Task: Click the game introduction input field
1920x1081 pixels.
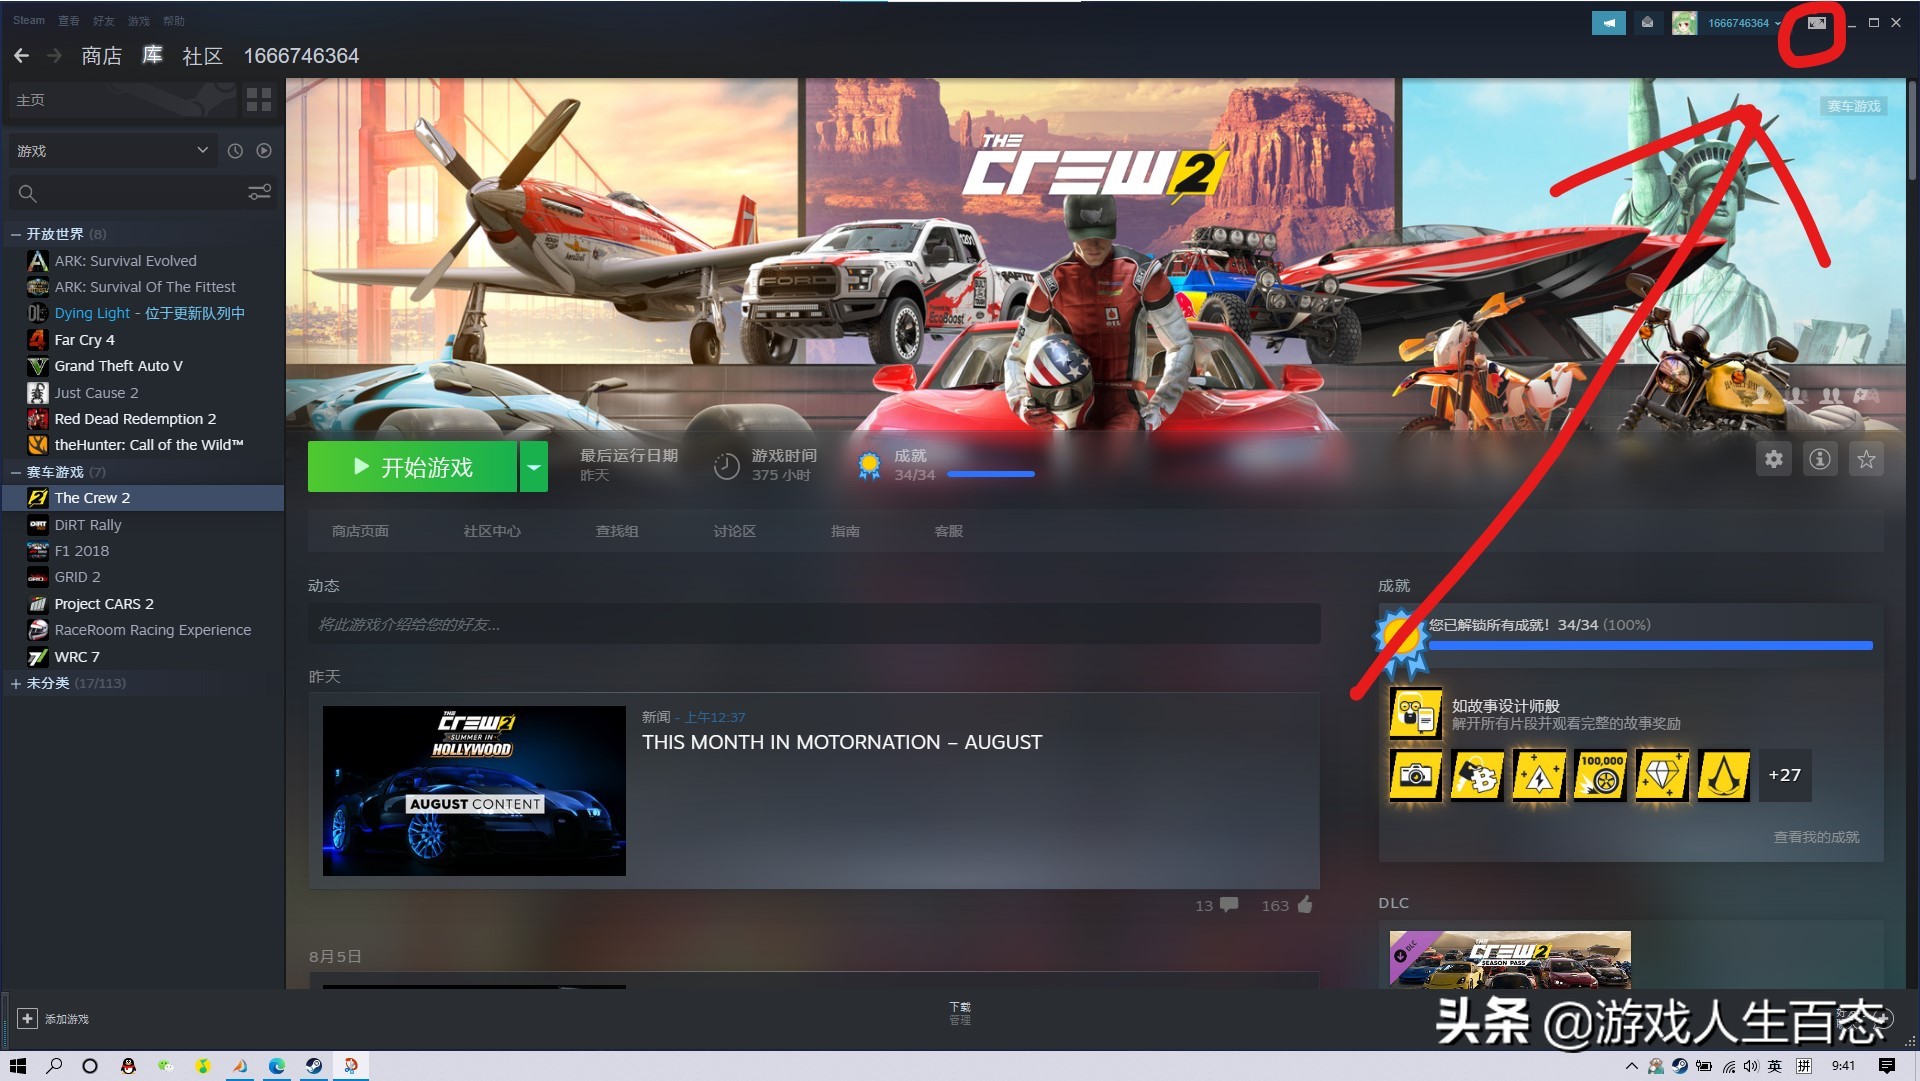Action: tap(814, 624)
